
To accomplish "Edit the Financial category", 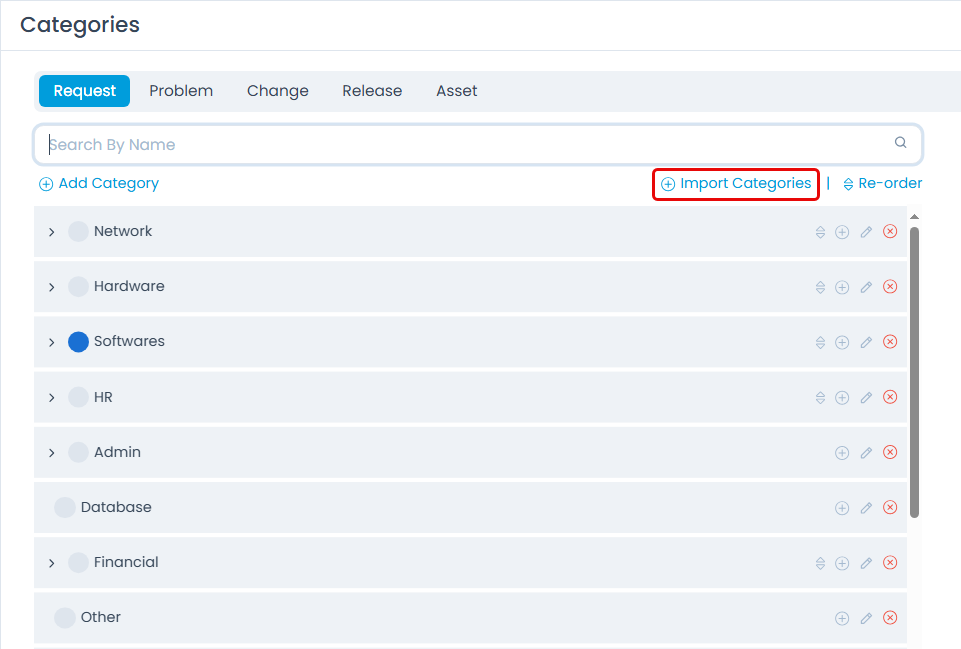I will point(866,562).
